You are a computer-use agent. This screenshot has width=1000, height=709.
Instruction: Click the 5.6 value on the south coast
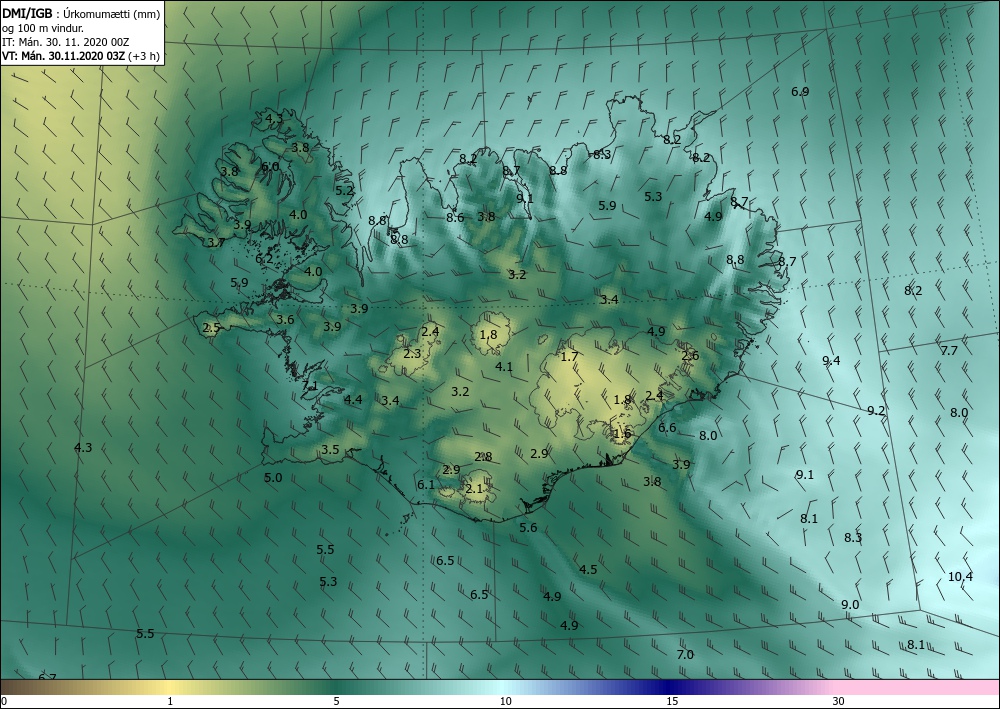(x=528, y=527)
